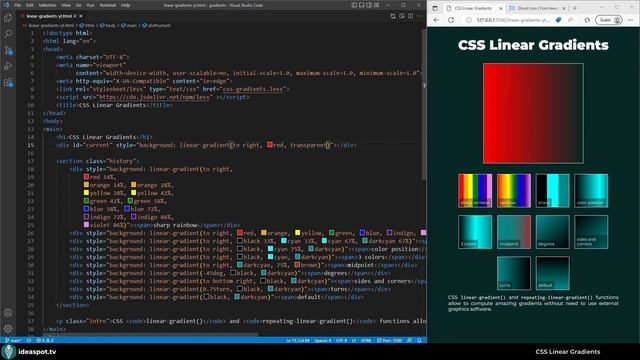Click the orange 14% color swatch on line 20
Viewport: 640px width, 360px height.
(x=86, y=184)
